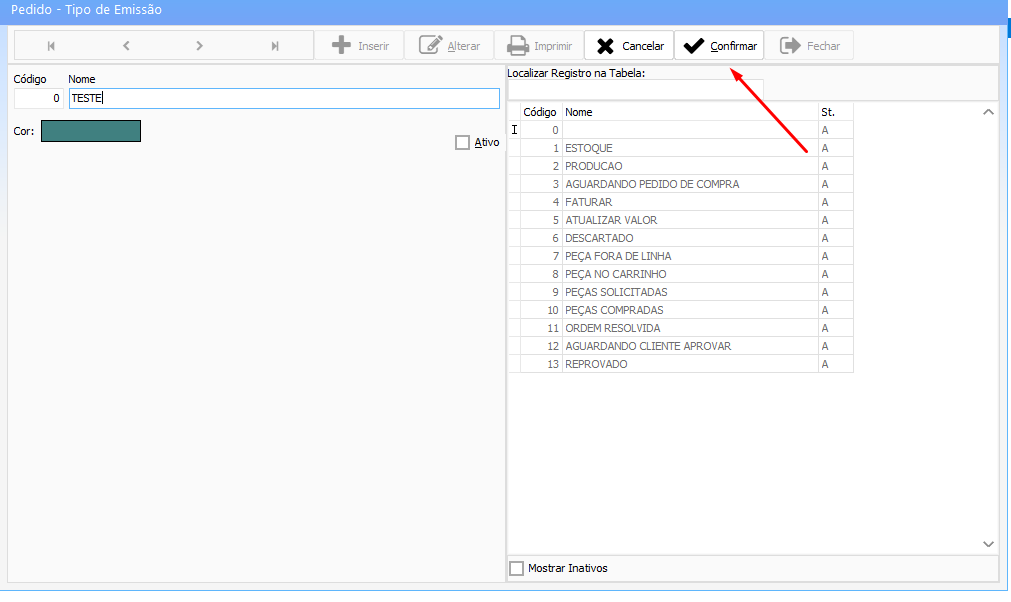Go to next record arrow
The image size is (1011, 602).
coord(200,46)
